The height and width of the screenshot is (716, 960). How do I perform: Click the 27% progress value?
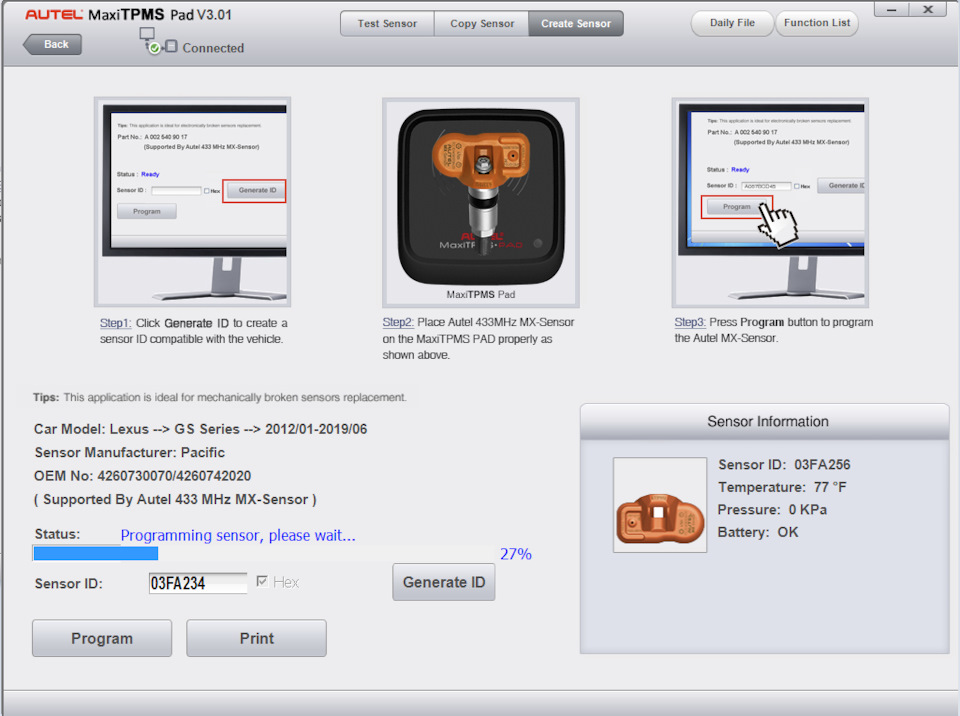(516, 554)
